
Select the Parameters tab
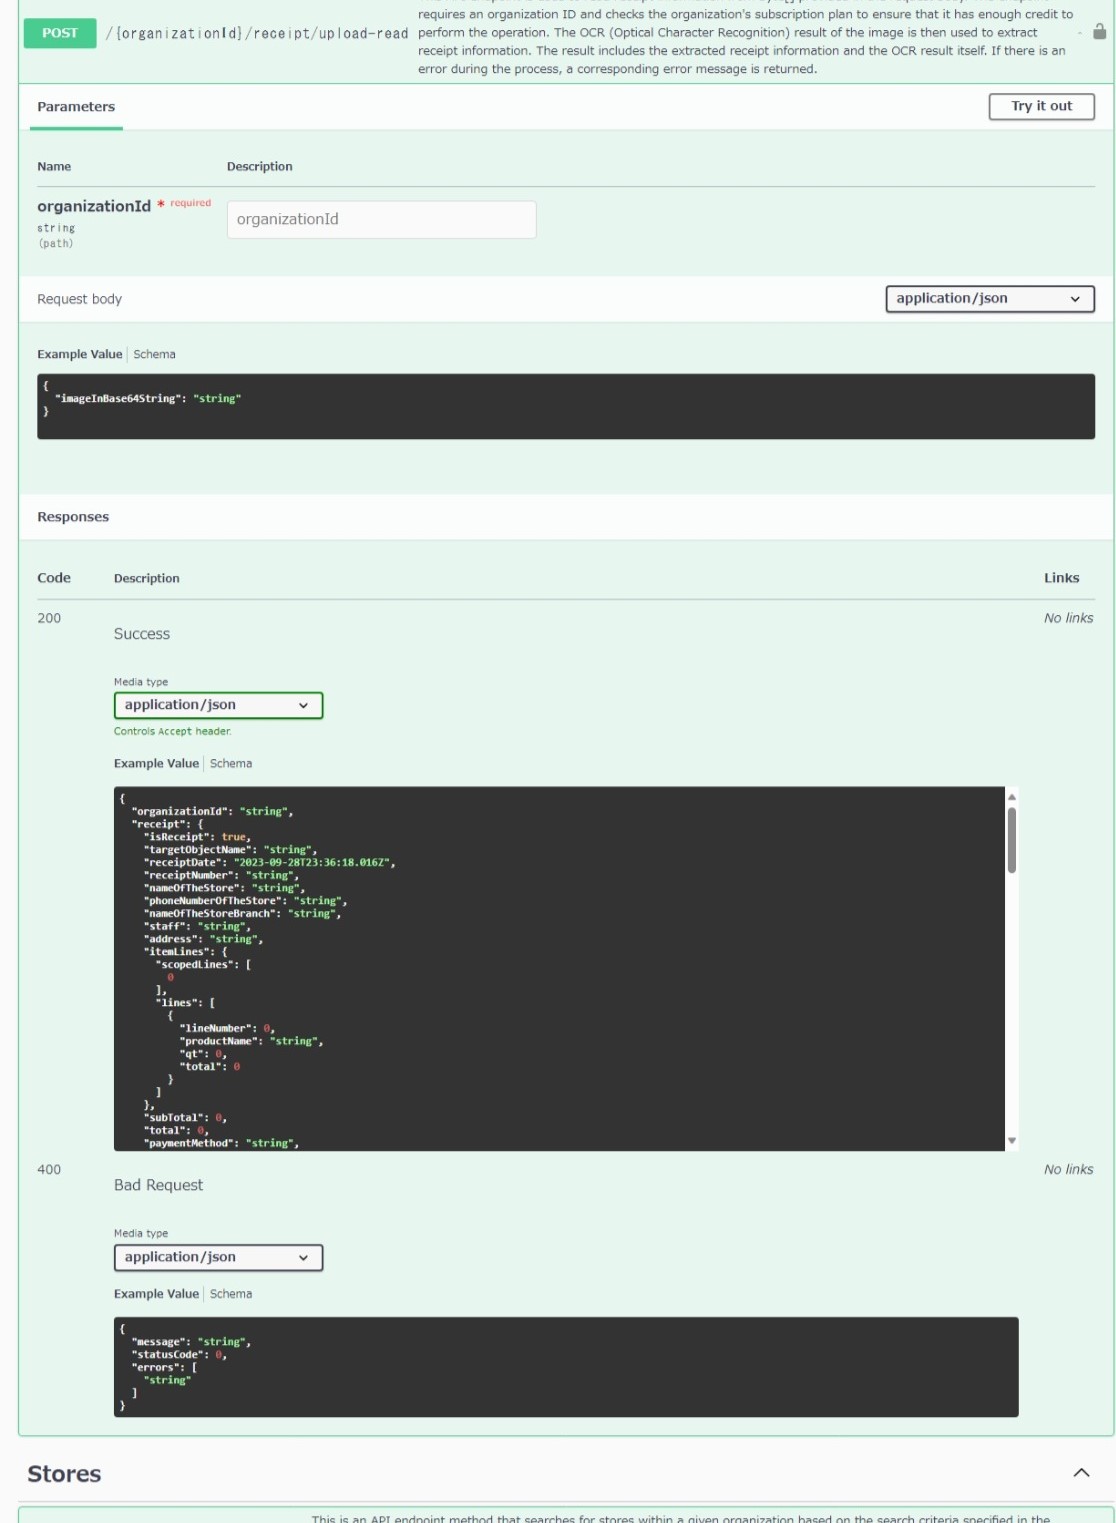(x=76, y=107)
